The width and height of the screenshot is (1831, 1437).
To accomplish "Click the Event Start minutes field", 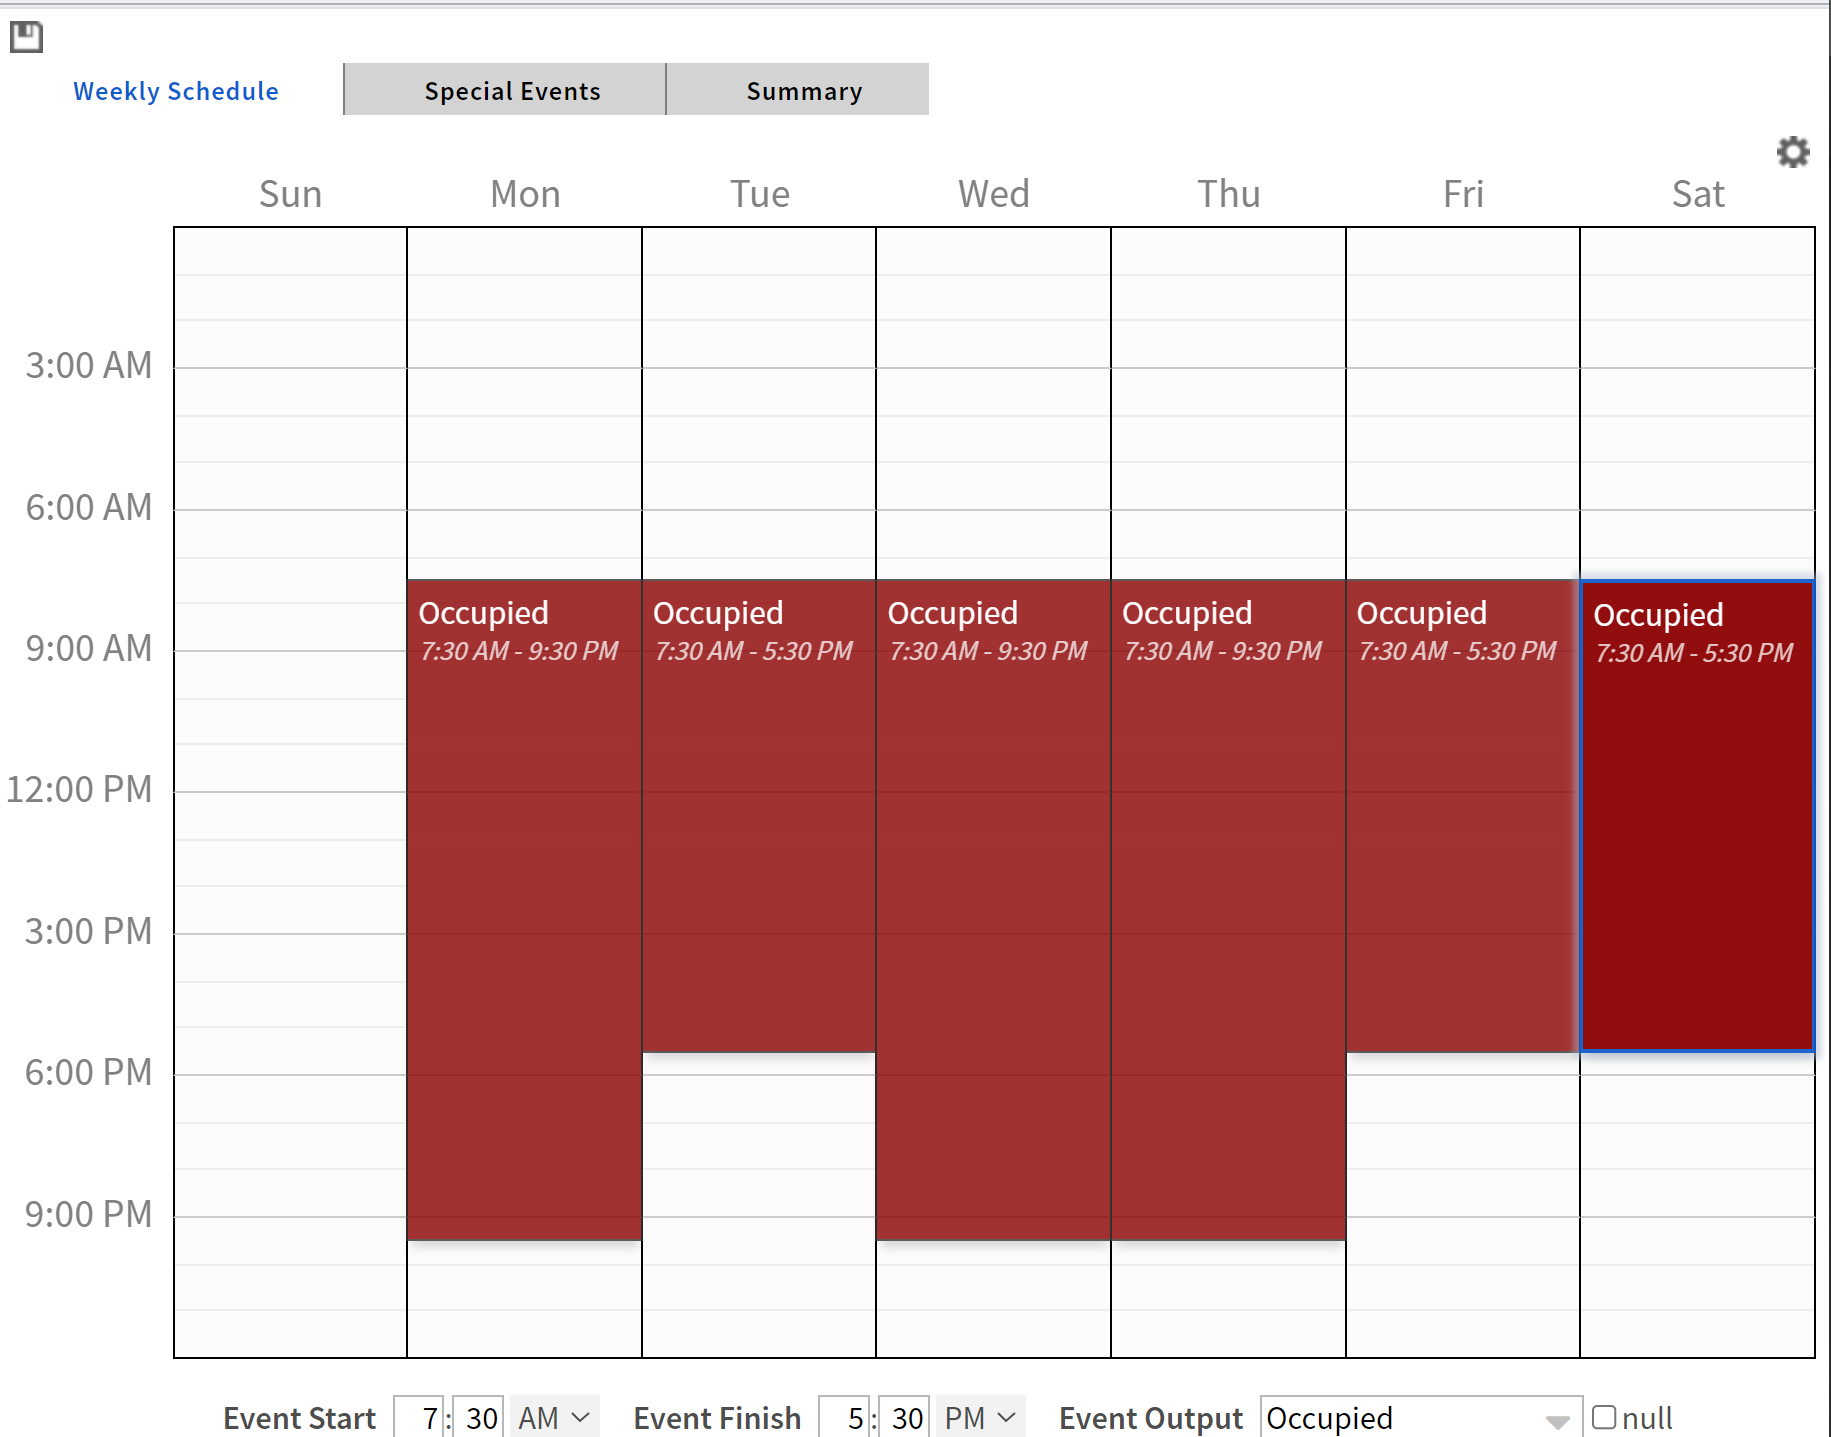I will (481, 1417).
